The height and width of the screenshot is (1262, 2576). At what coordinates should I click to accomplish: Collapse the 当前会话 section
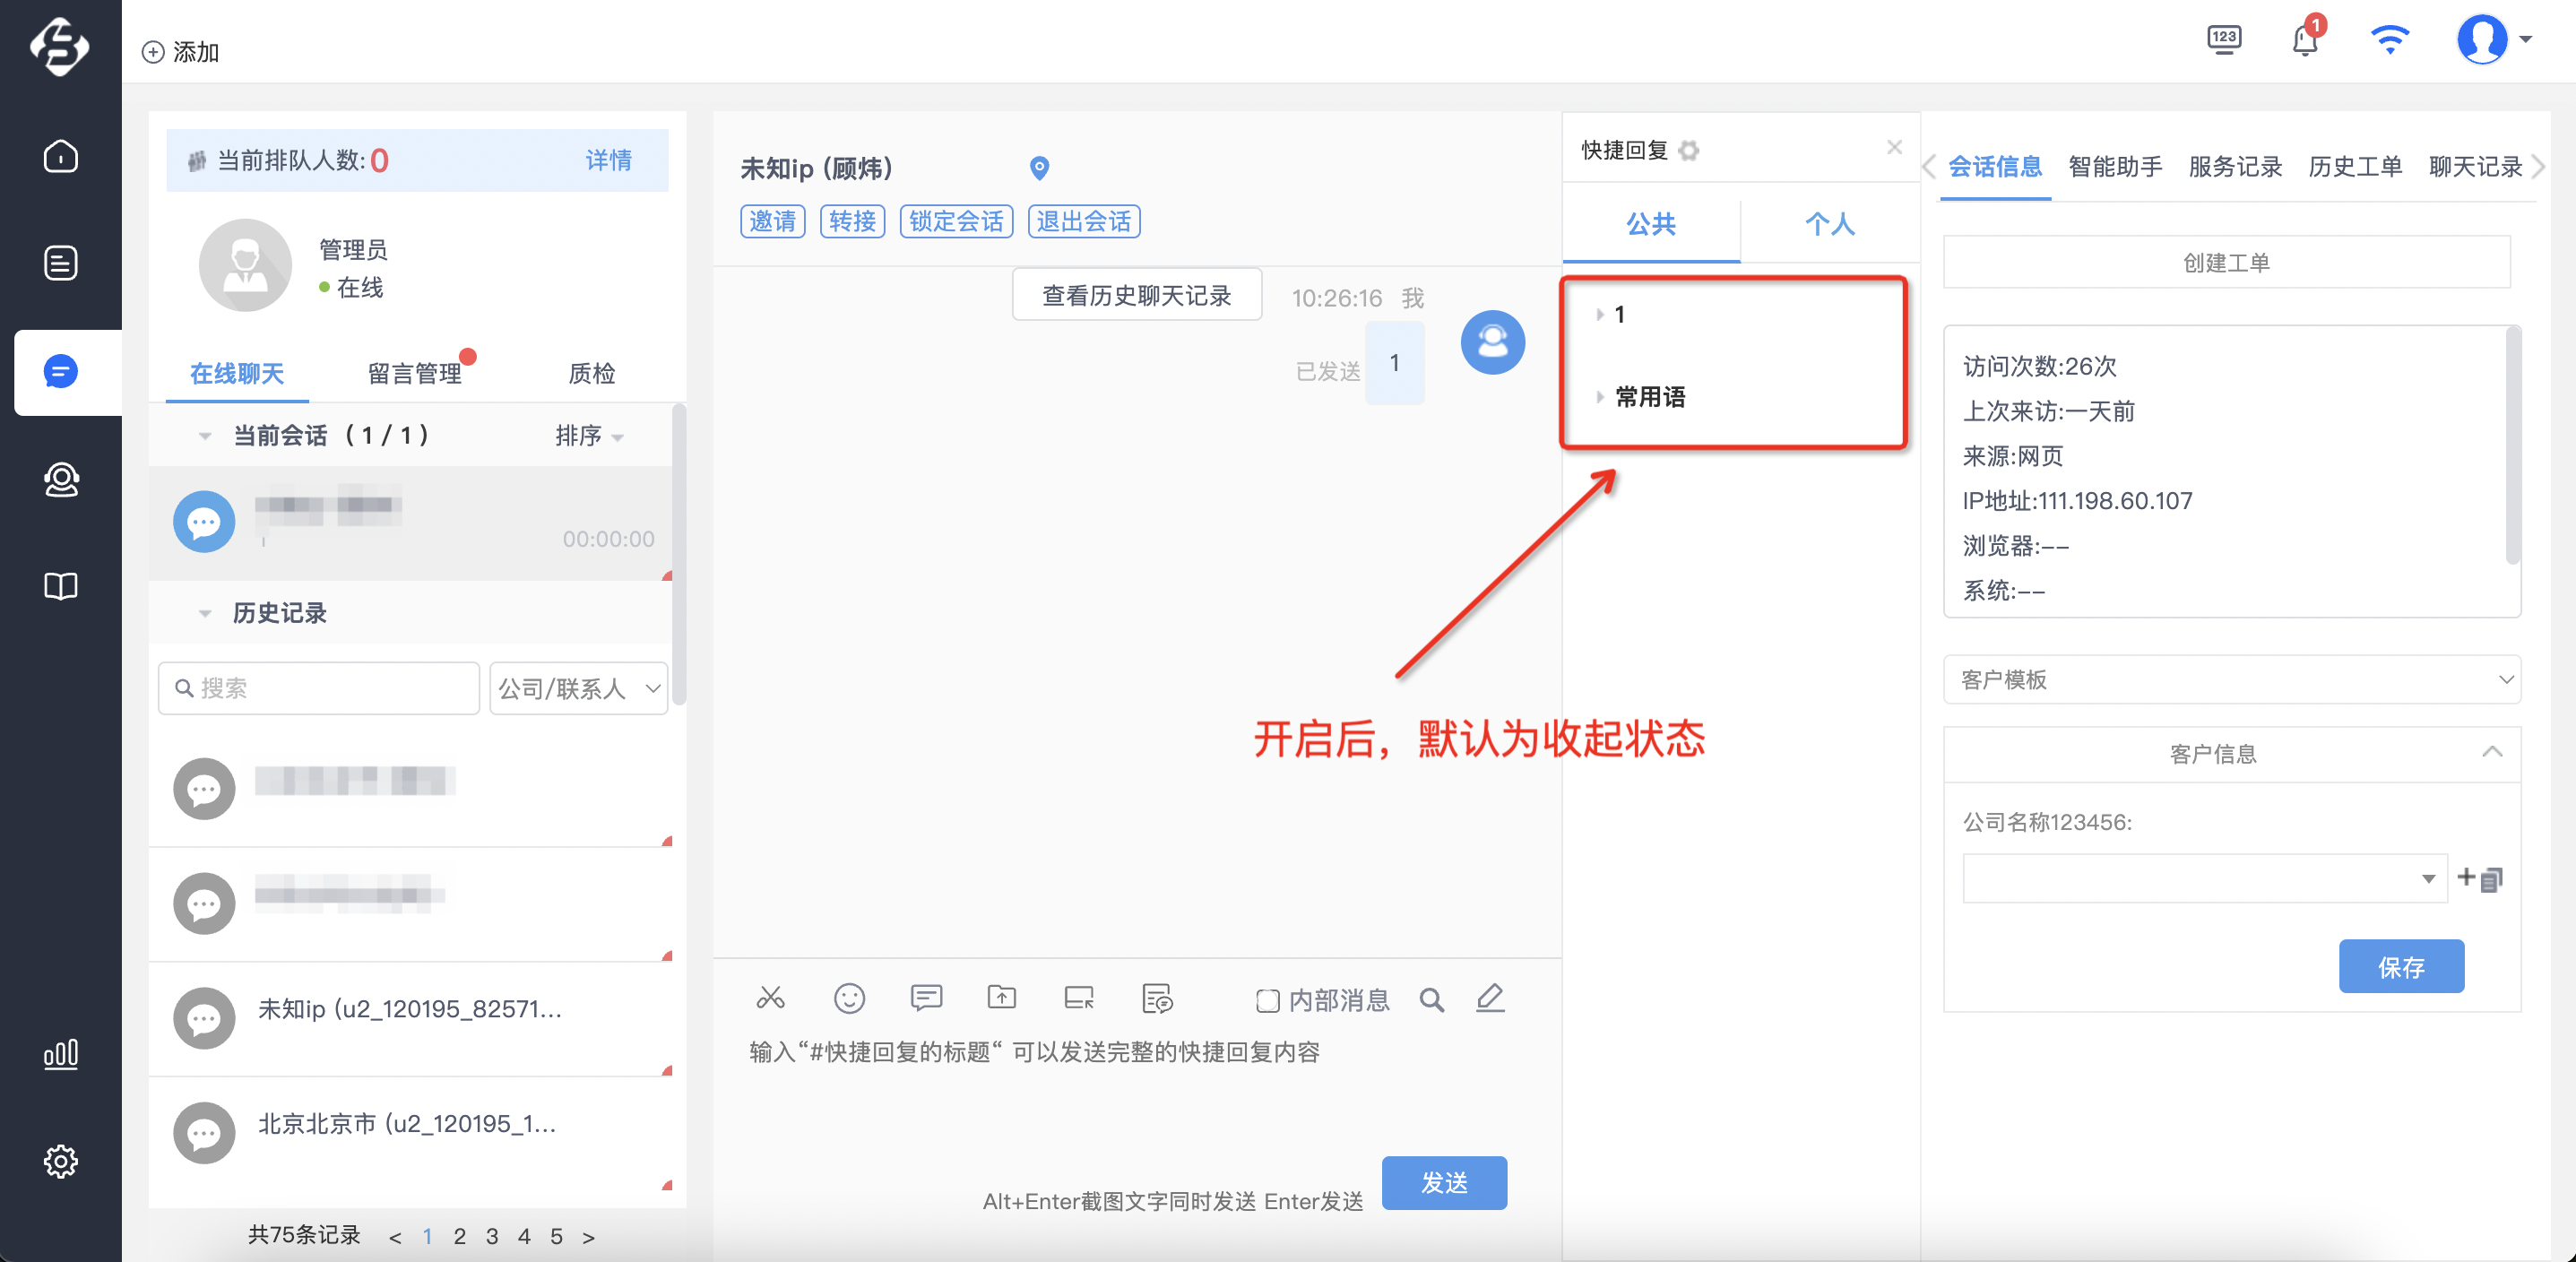[205, 436]
